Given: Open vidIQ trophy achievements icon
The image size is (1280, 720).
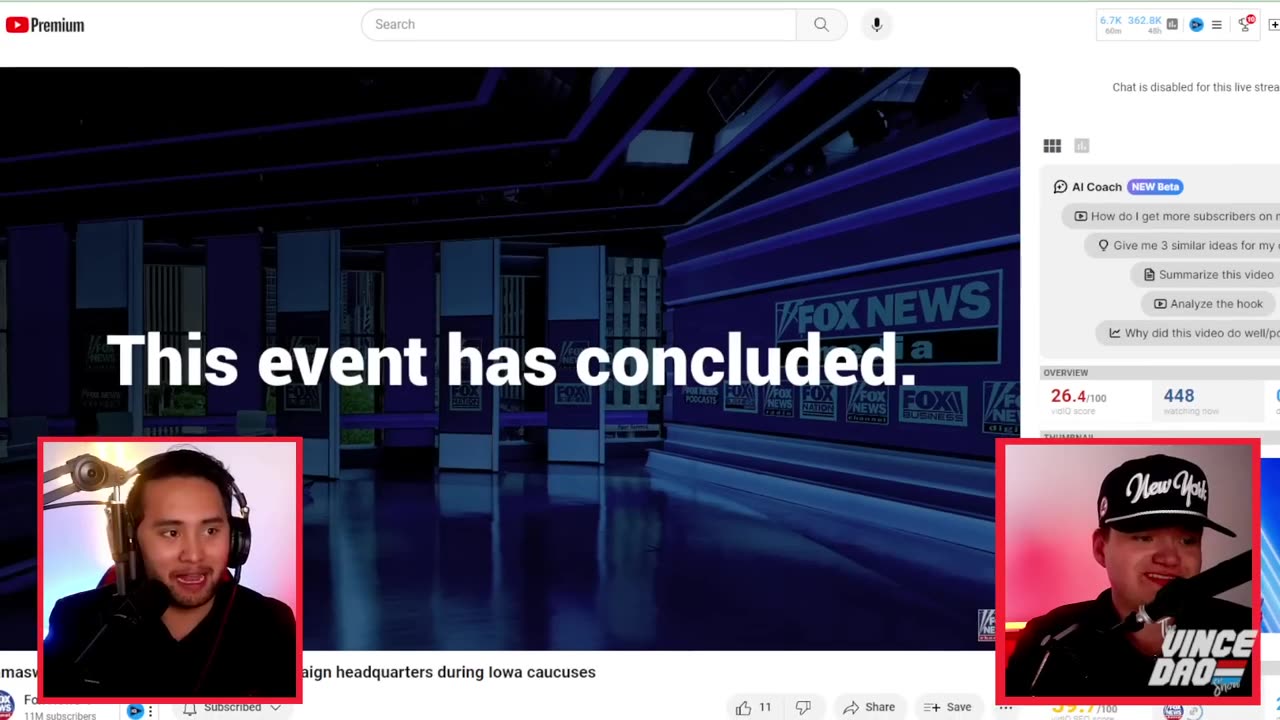Looking at the screenshot, I should pyautogui.click(x=1246, y=23).
